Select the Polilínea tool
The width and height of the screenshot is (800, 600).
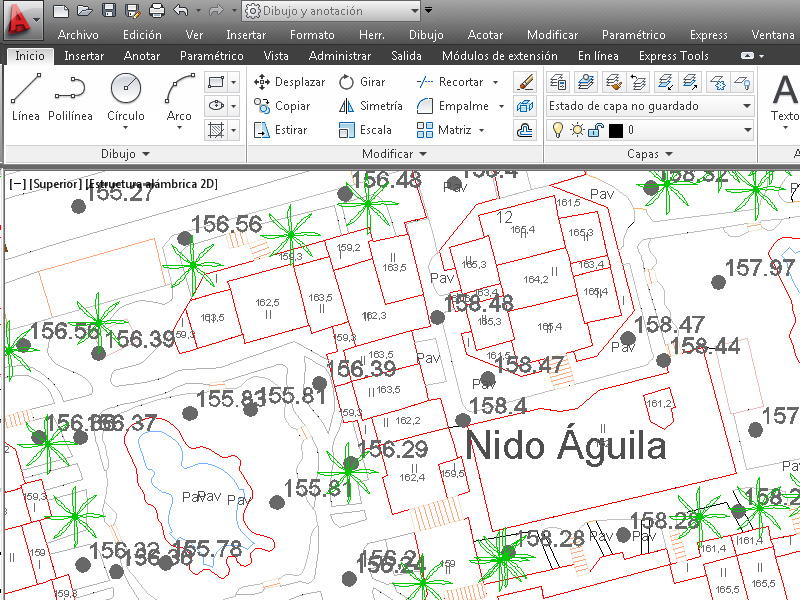coord(70,97)
